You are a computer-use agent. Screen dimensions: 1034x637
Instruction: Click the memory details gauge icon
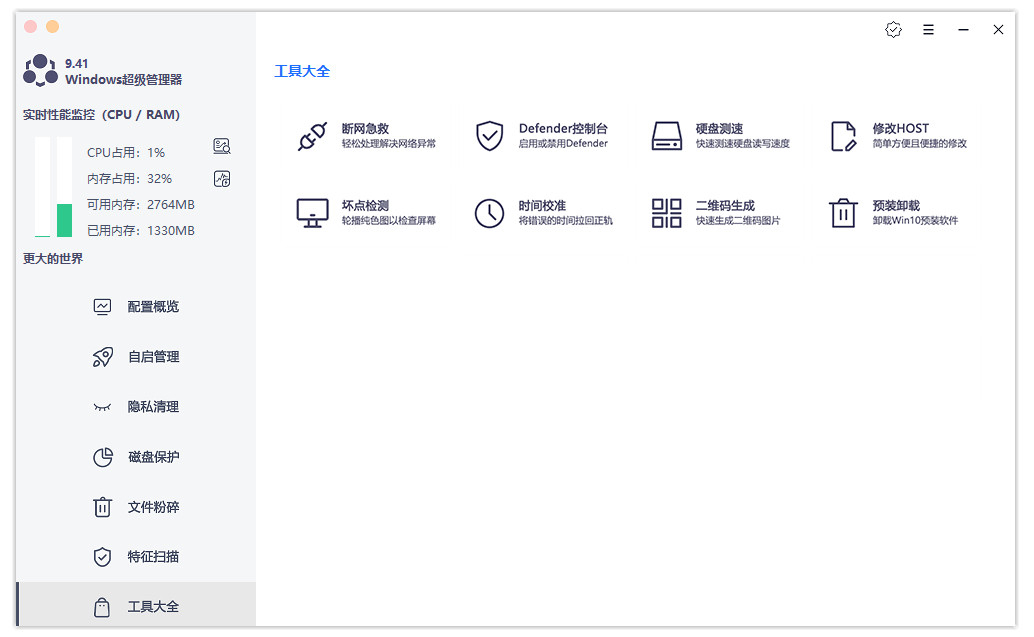[x=222, y=179]
